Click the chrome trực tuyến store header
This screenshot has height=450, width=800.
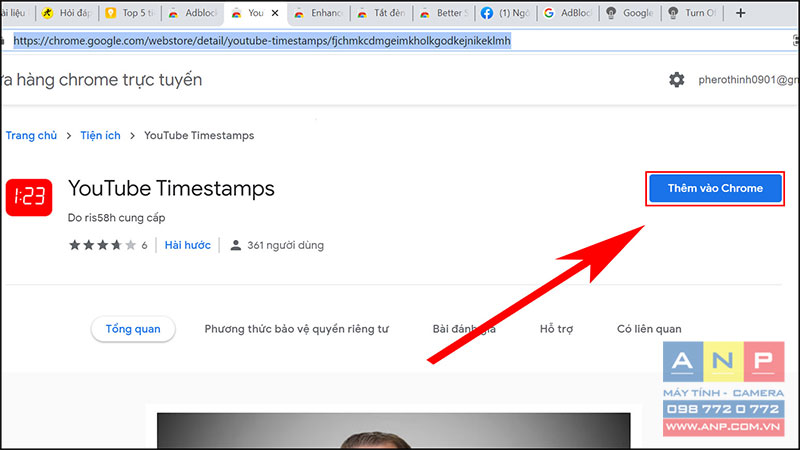click(102, 80)
